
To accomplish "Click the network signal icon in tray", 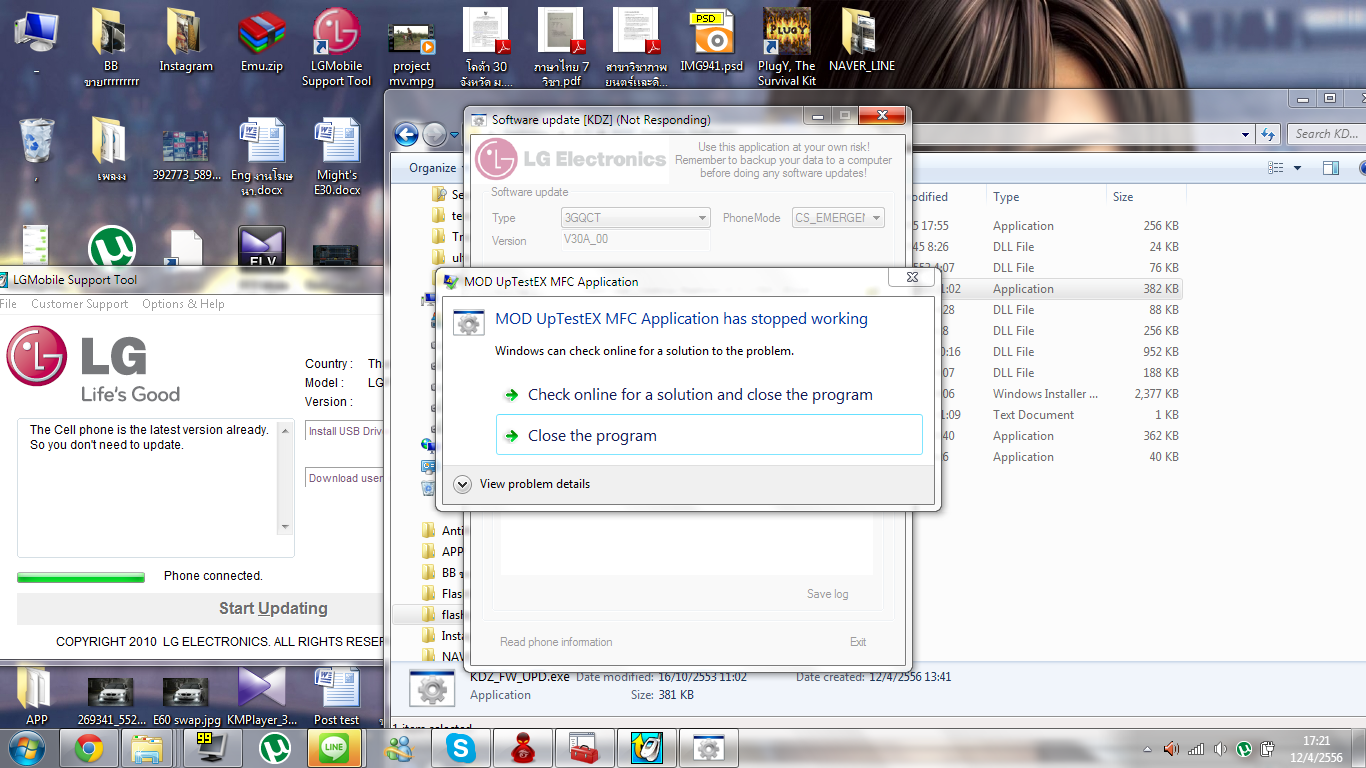I will tap(1195, 748).
